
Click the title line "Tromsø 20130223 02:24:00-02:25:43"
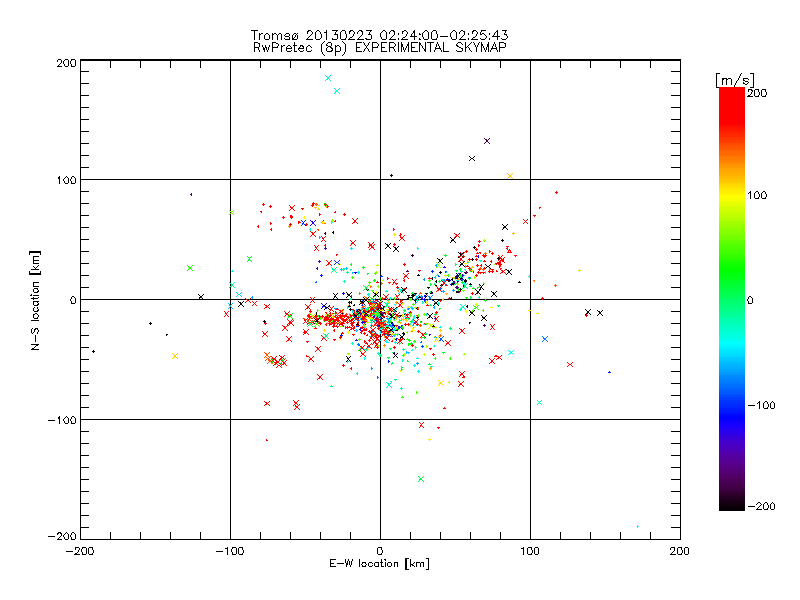[x=379, y=35]
